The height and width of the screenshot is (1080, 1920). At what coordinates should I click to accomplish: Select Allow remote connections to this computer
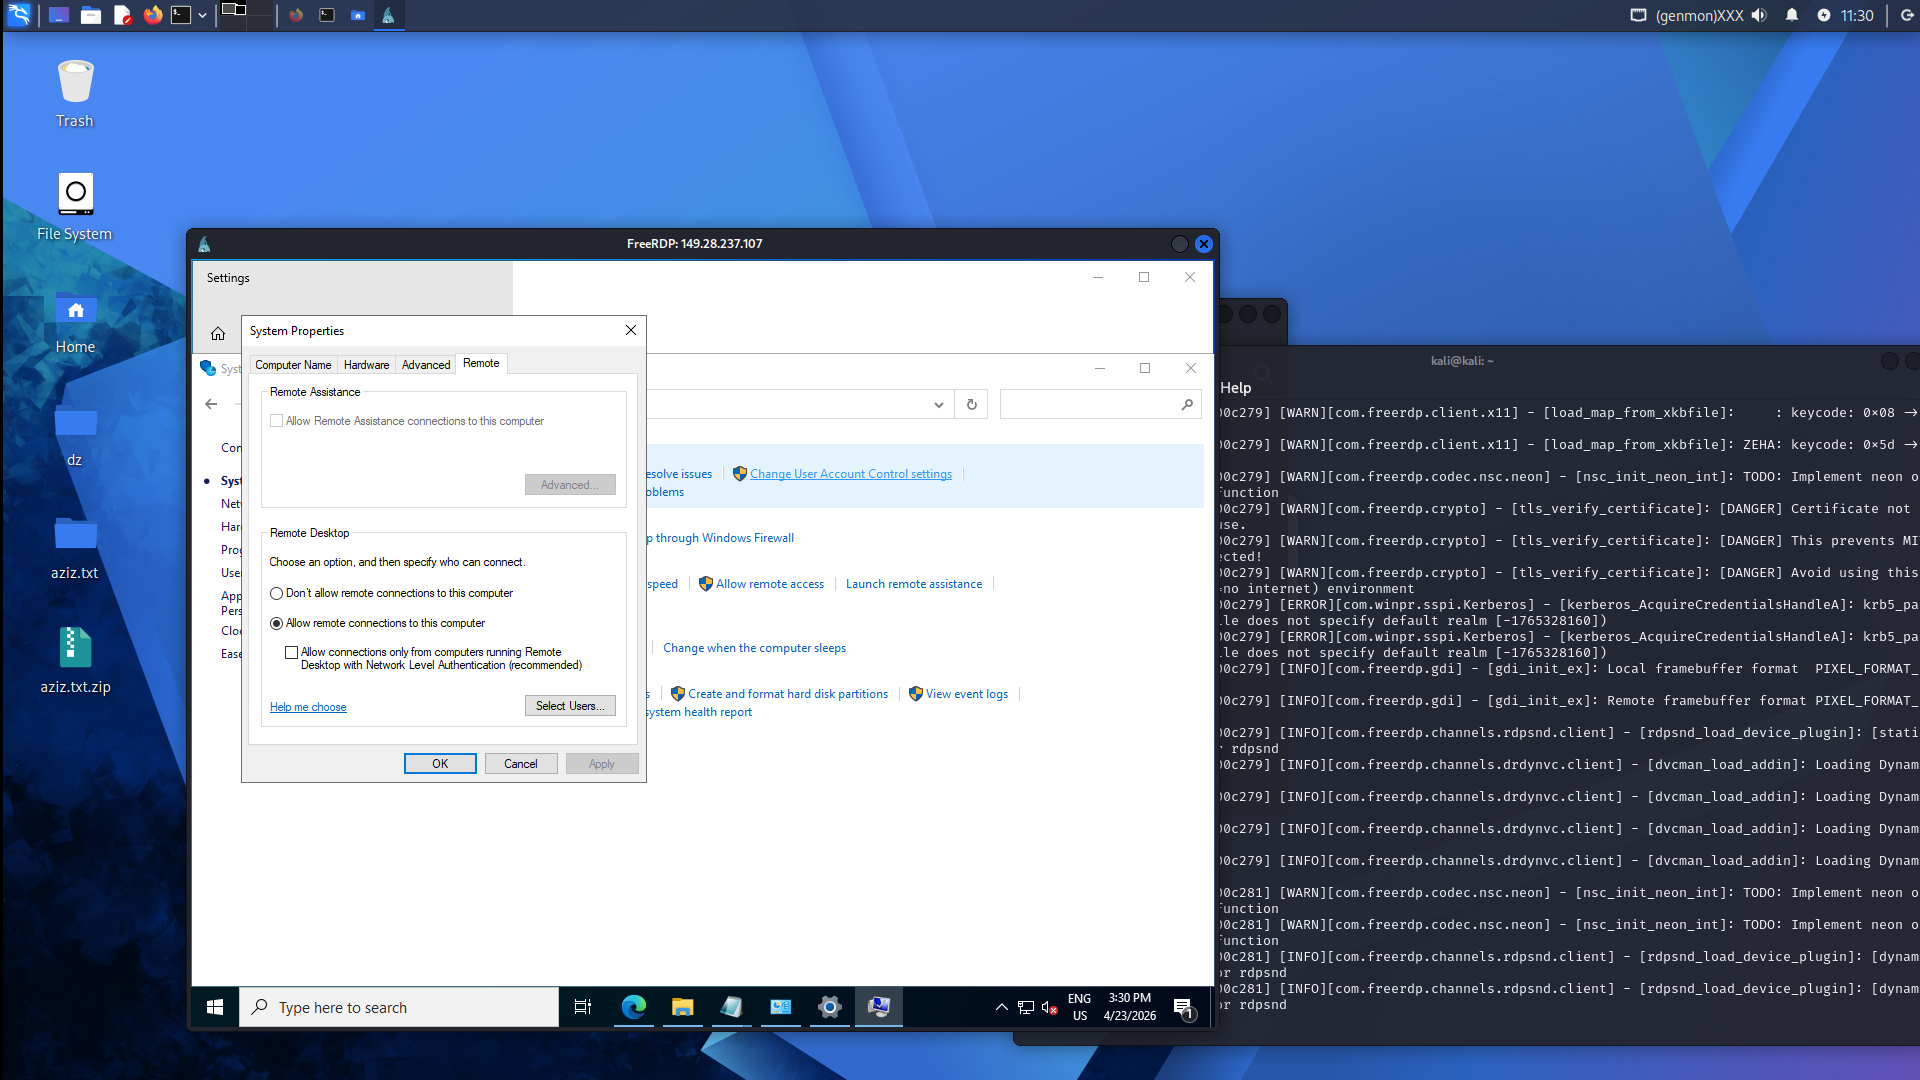coord(277,623)
